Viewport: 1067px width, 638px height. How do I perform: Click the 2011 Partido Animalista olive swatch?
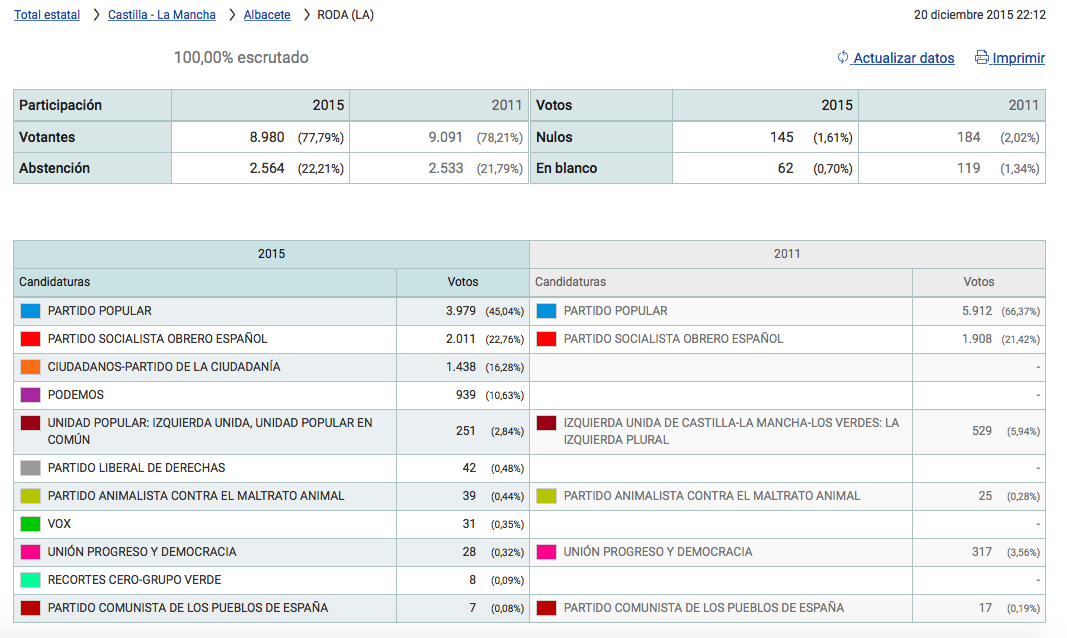click(x=546, y=496)
